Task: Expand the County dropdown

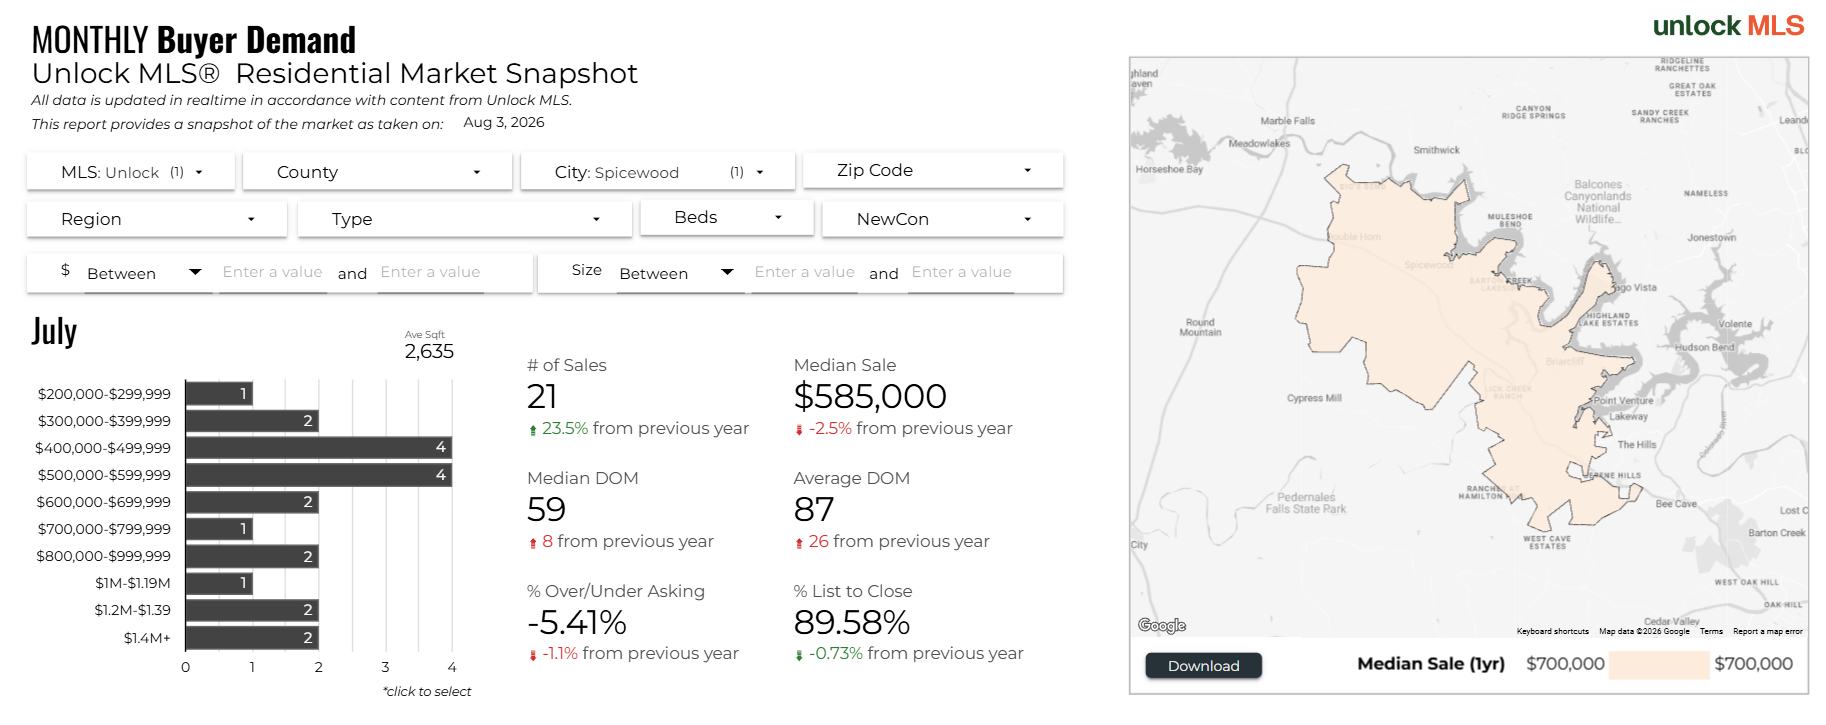Action: [x=377, y=172]
